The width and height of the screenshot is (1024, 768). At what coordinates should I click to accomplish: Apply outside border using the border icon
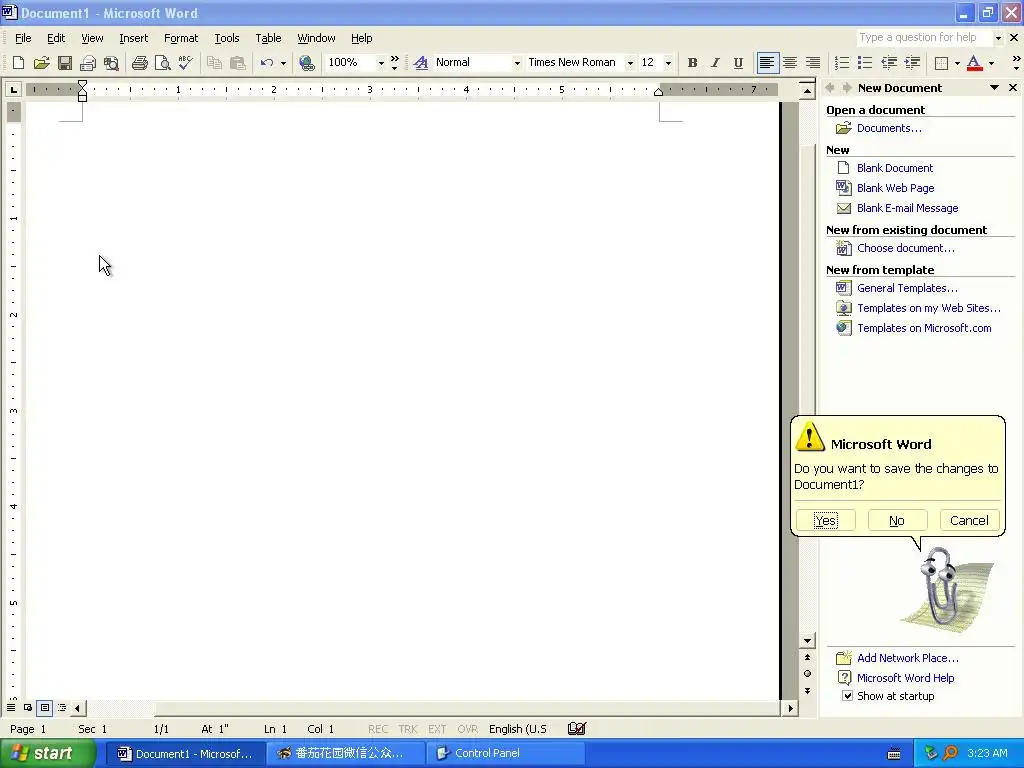pos(941,63)
